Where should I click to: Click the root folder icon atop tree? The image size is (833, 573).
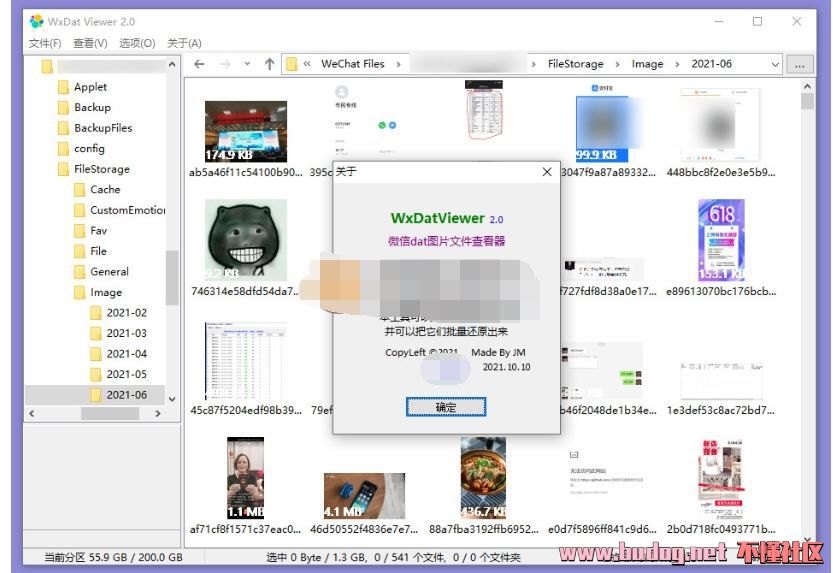pos(47,66)
